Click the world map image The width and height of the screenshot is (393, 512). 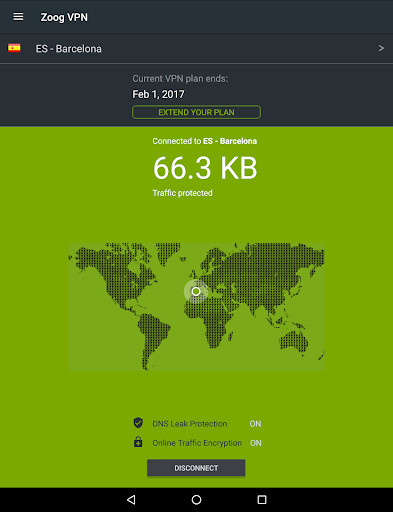point(196,306)
